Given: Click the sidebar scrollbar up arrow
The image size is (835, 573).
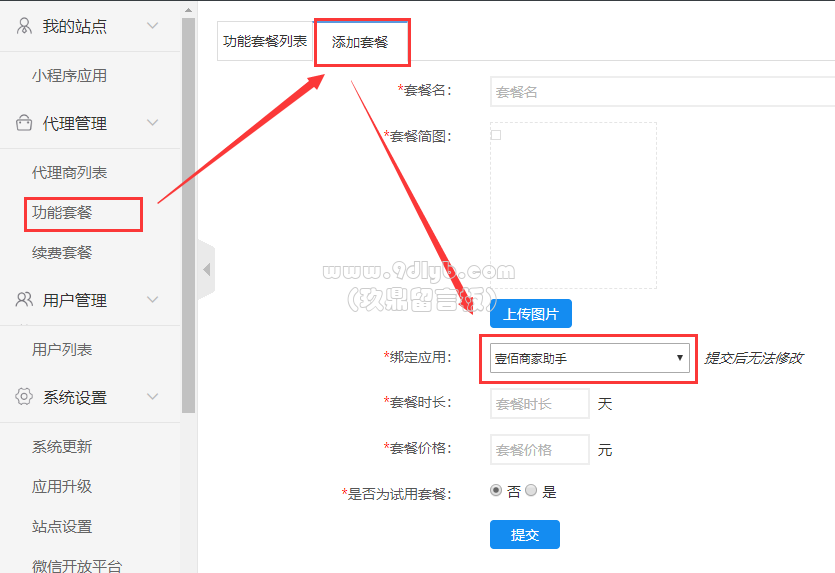Looking at the screenshot, I should (189, 10).
